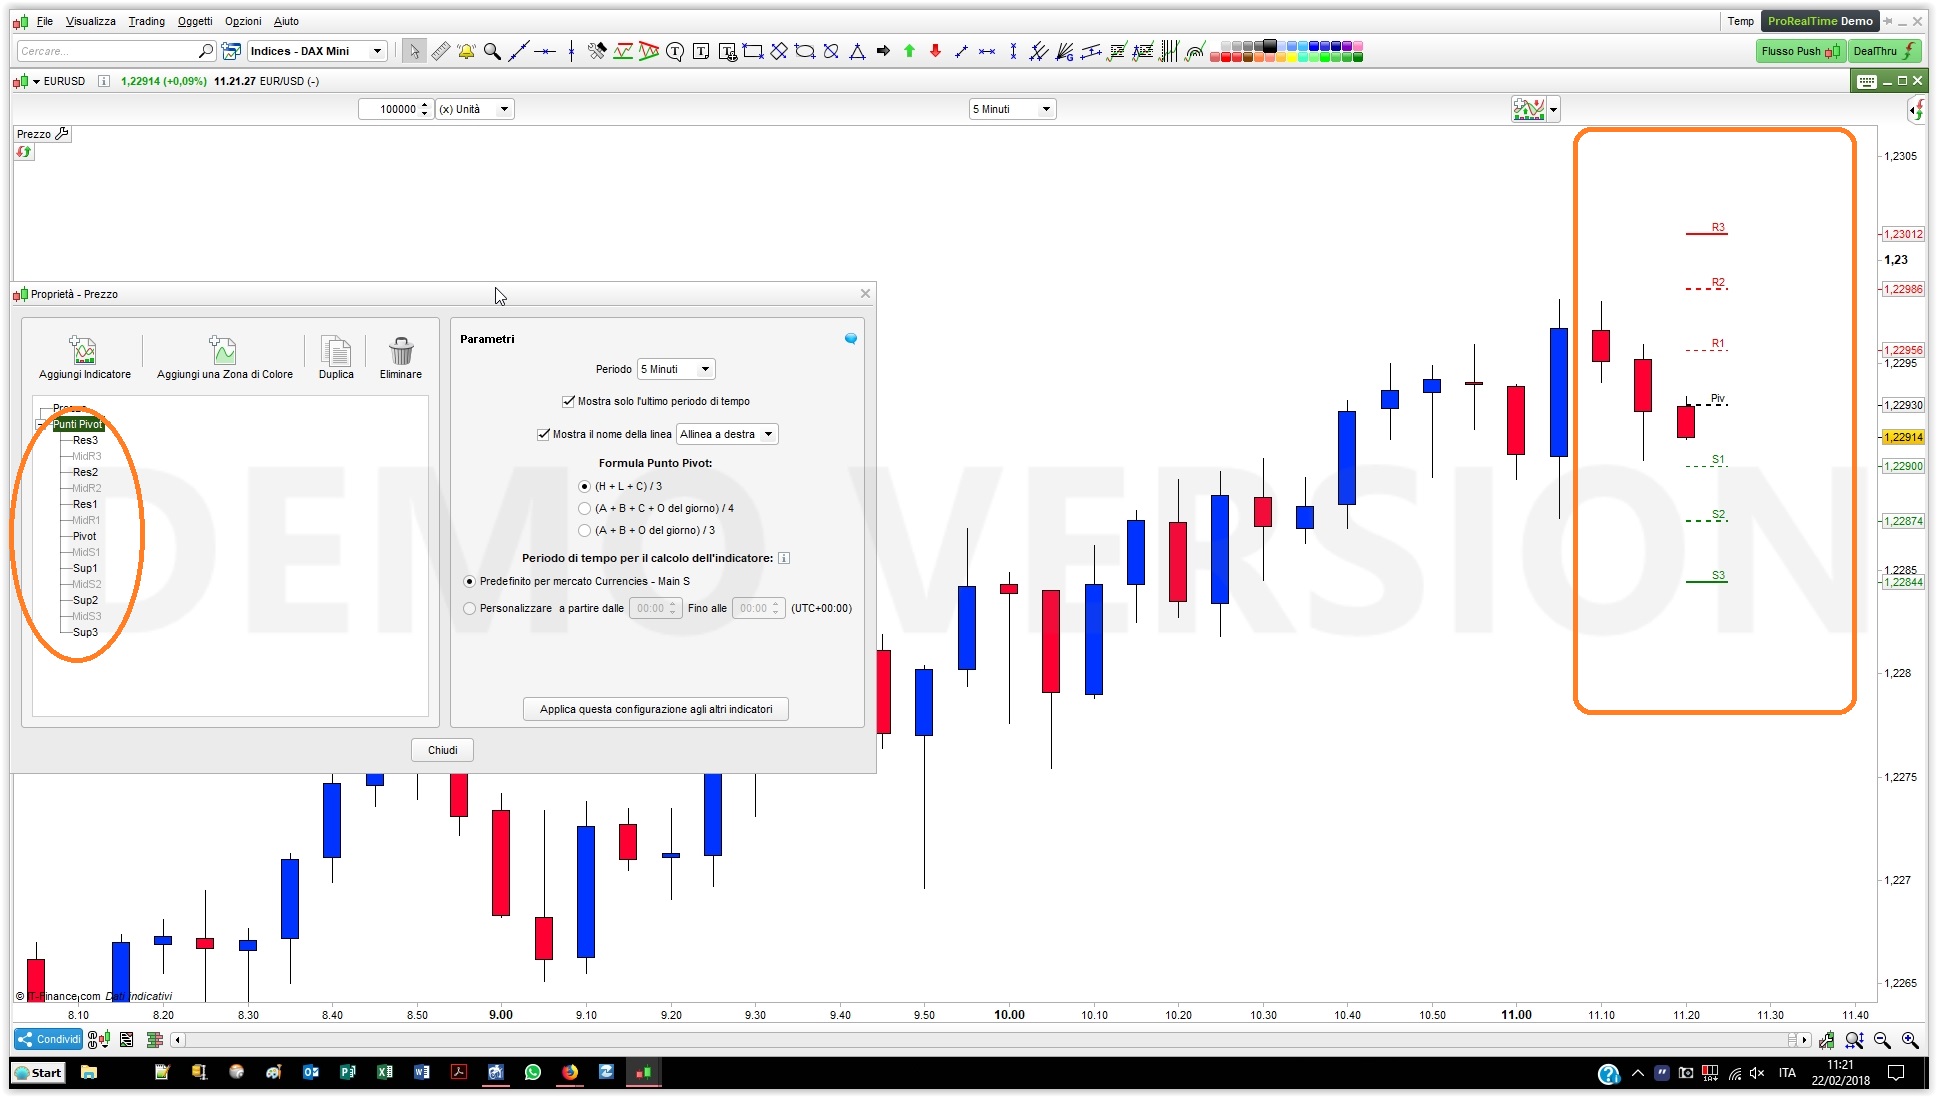
Task: Toggle Mostra solo l'ultimo periodo di tempo
Action: 569,401
